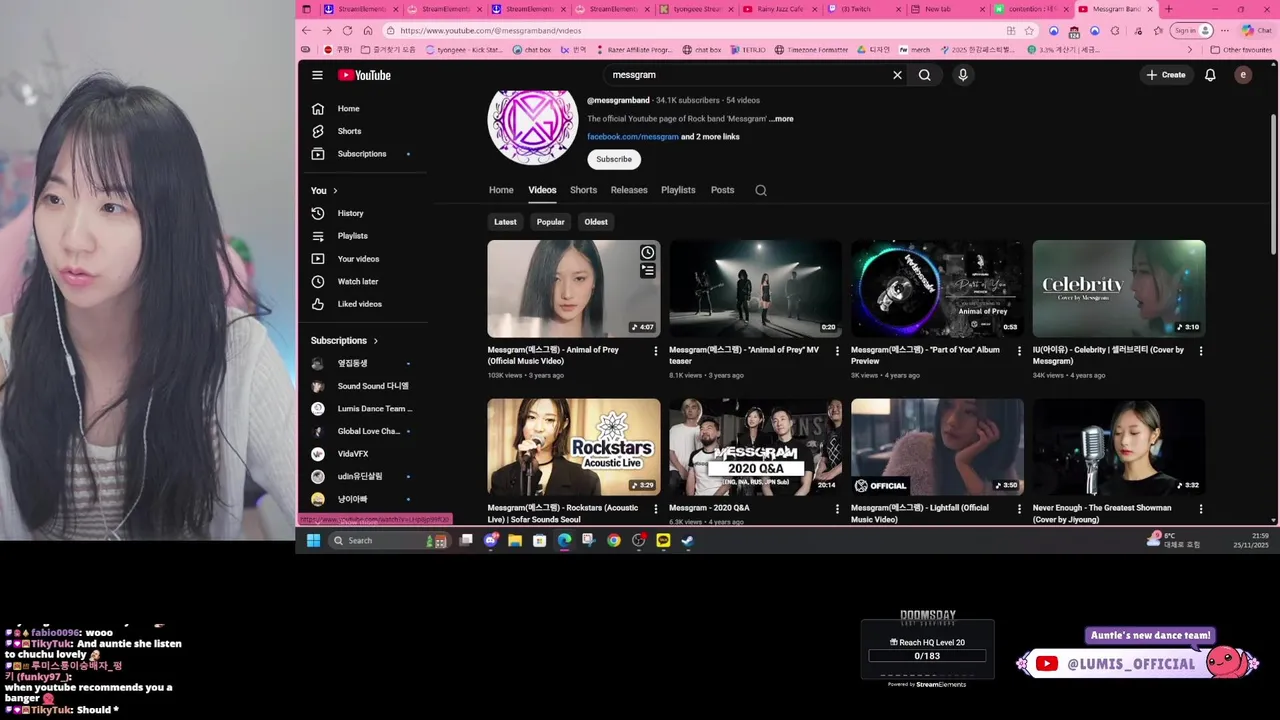Open options for IU Celebrity cover
1280x720 pixels.
pyautogui.click(x=1201, y=351)
